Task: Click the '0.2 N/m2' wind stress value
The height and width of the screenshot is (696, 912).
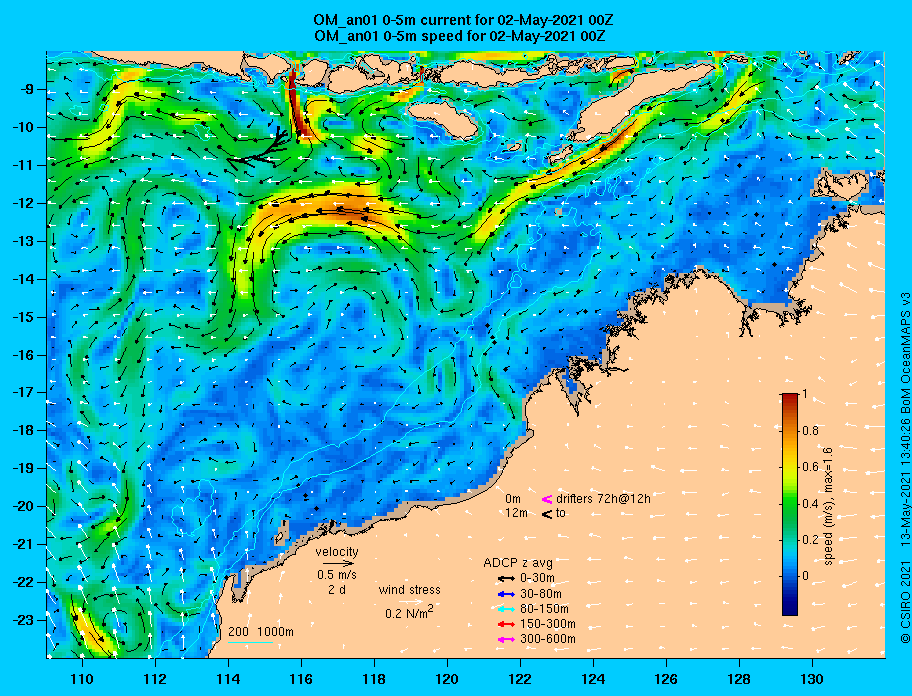Action: point(409,612)
